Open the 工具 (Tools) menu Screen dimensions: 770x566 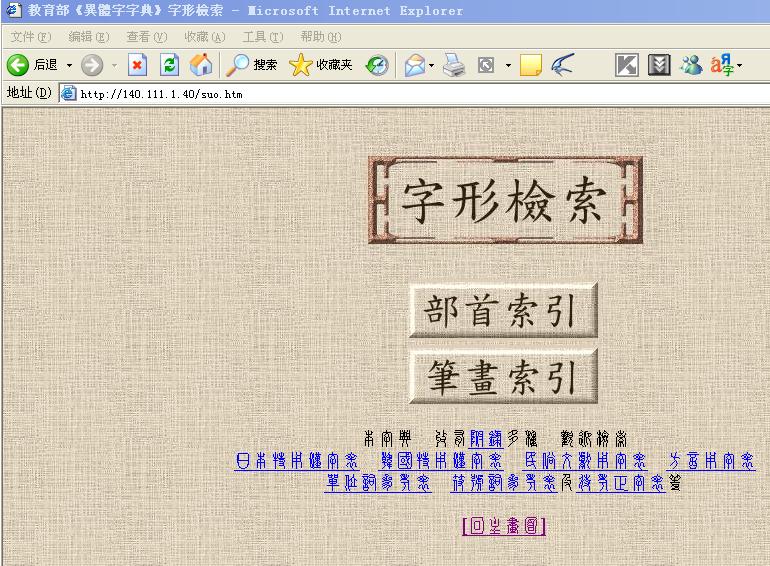262,37
